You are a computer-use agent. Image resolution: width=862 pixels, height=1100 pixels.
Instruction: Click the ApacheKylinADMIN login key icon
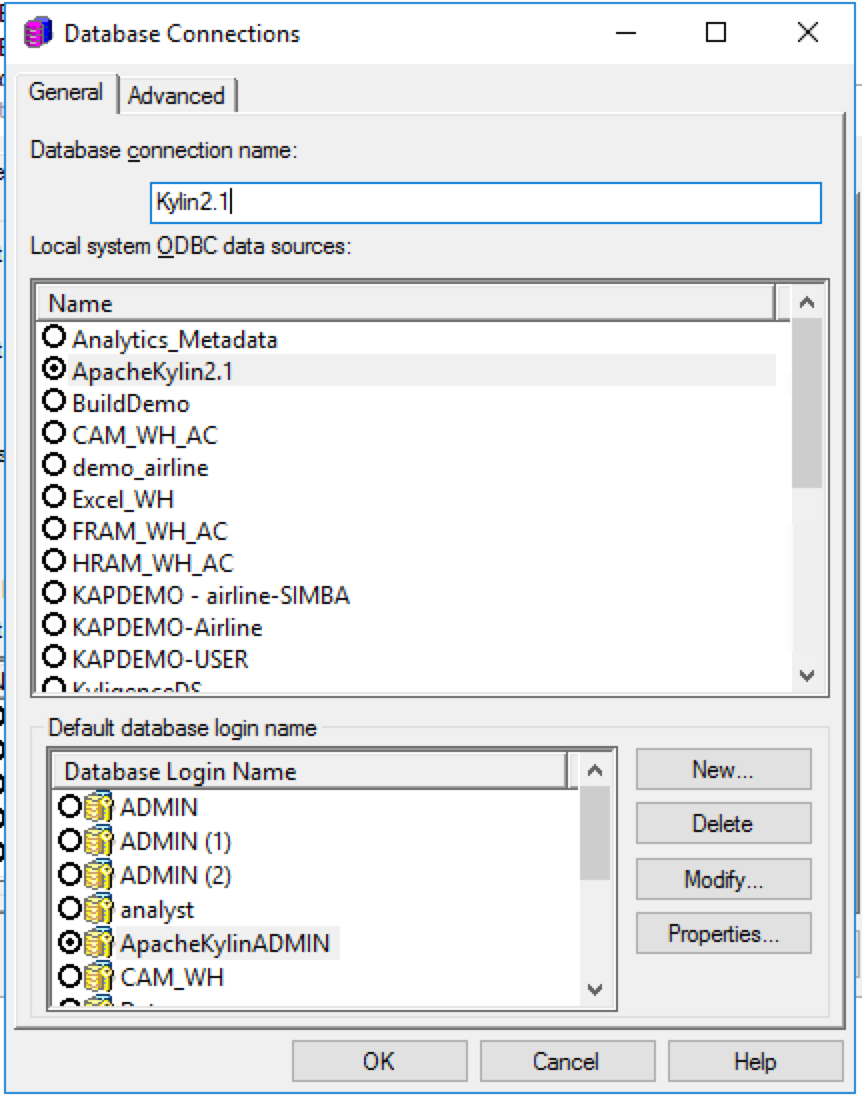100,943
